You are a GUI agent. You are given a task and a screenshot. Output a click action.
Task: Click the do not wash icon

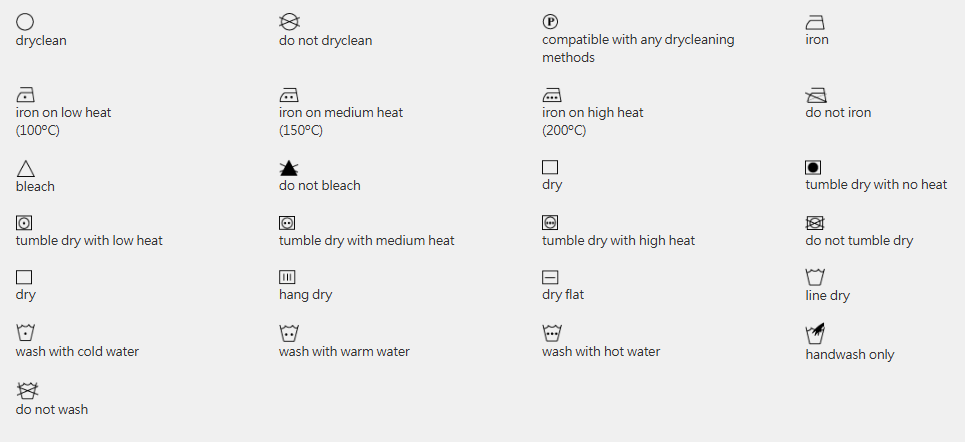tap(27, 390)
